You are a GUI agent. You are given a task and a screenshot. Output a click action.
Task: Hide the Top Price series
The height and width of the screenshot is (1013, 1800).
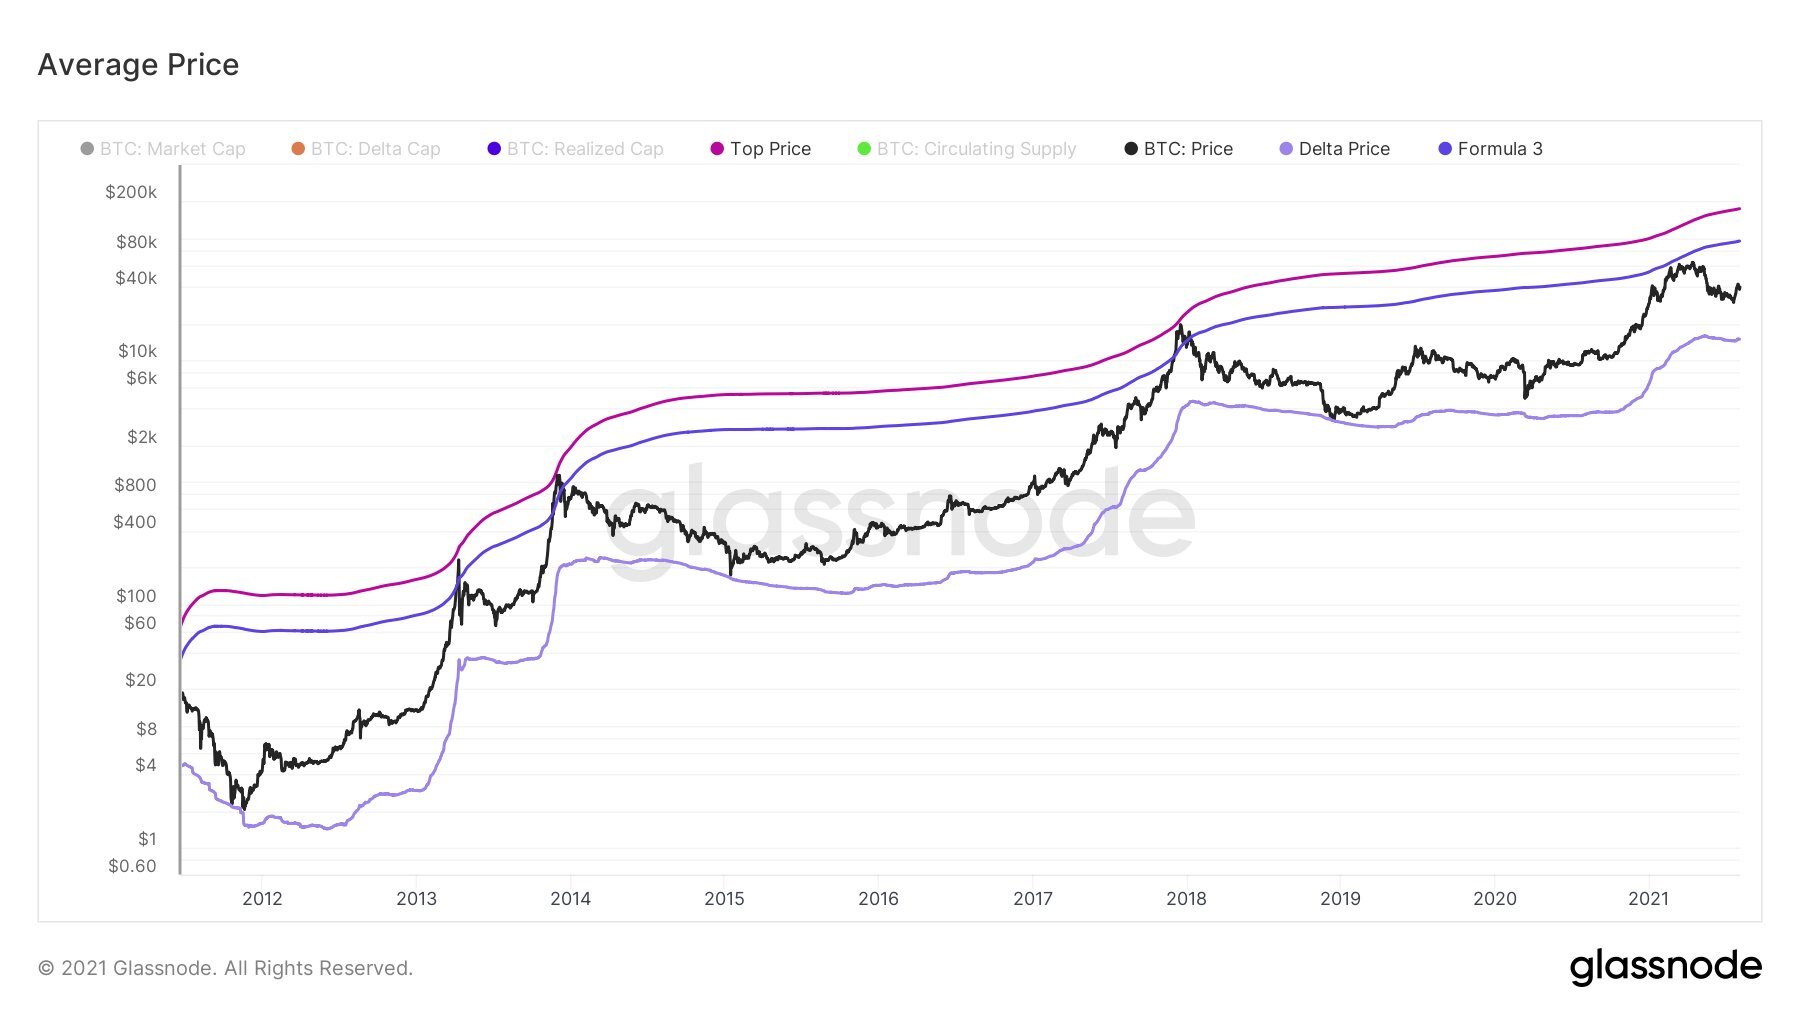[760, 149]
